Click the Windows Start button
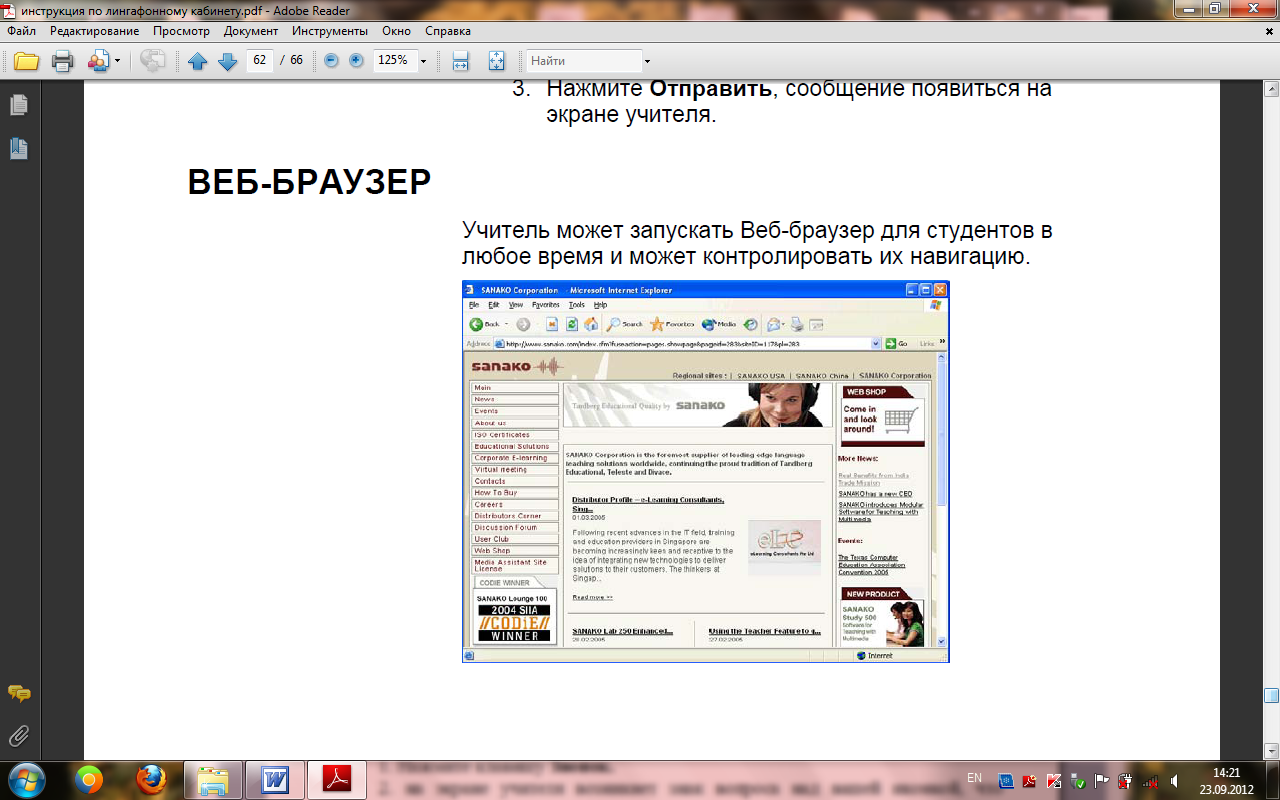1280x800 pixels. pos(26,779)
